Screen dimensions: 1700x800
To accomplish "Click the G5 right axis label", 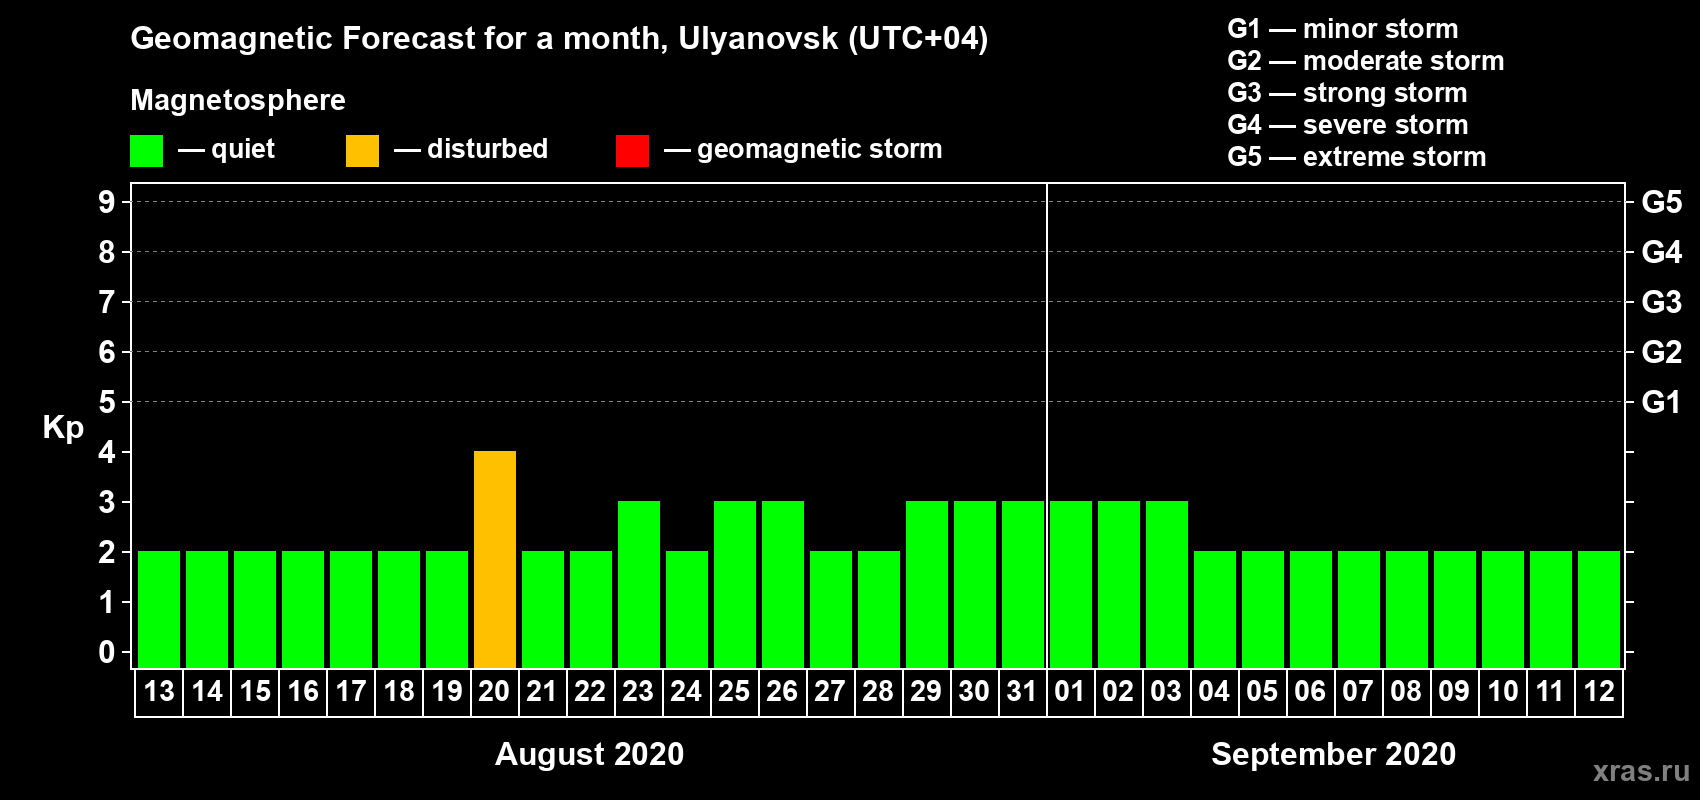I will tap(1662, 202).
